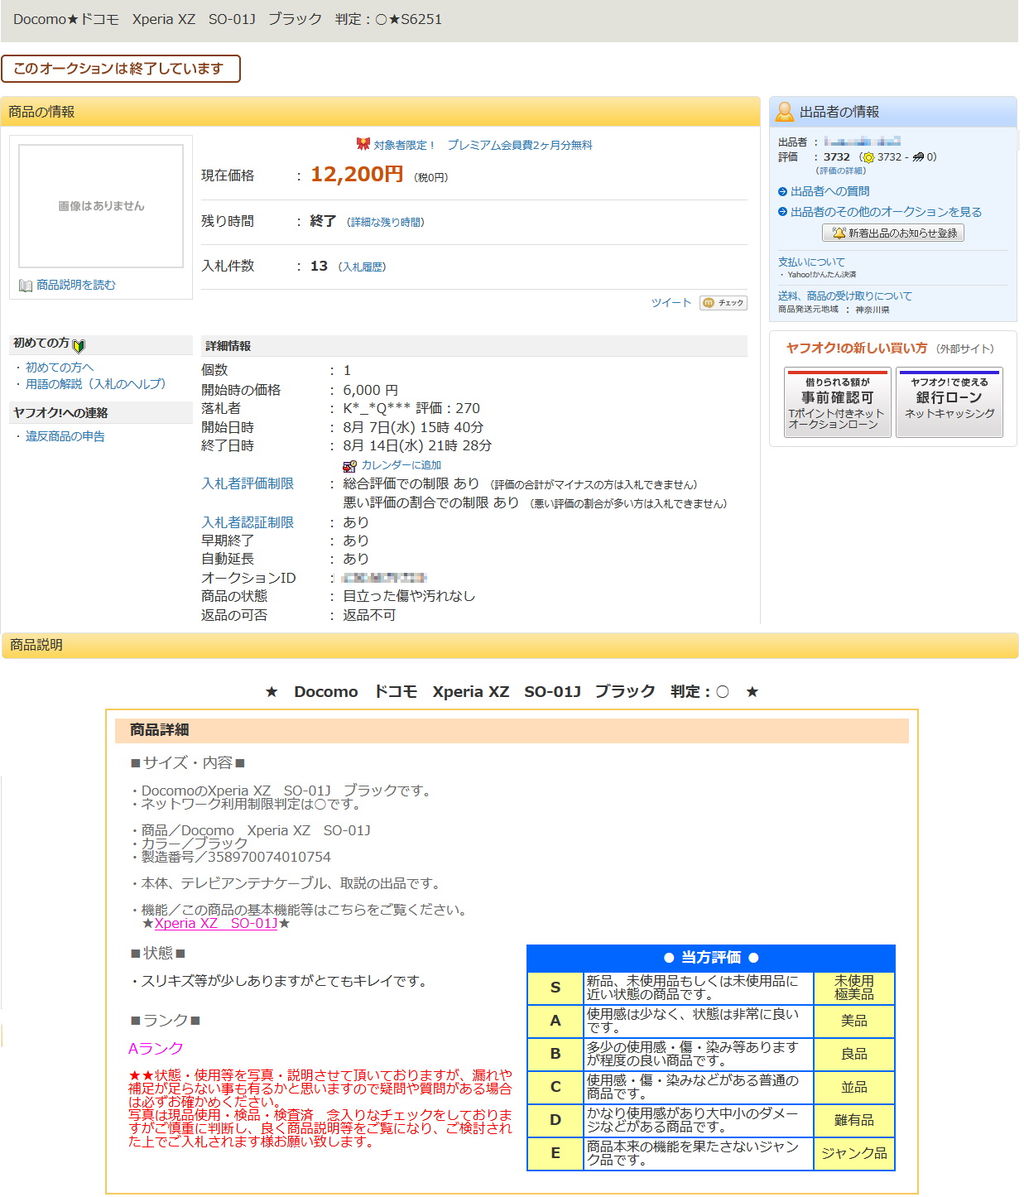Image resolution: width=1024 pixels, height=1197 pixels.
Task: Click the 神奈川県 shipping region text
Action: tap(872, 310)
